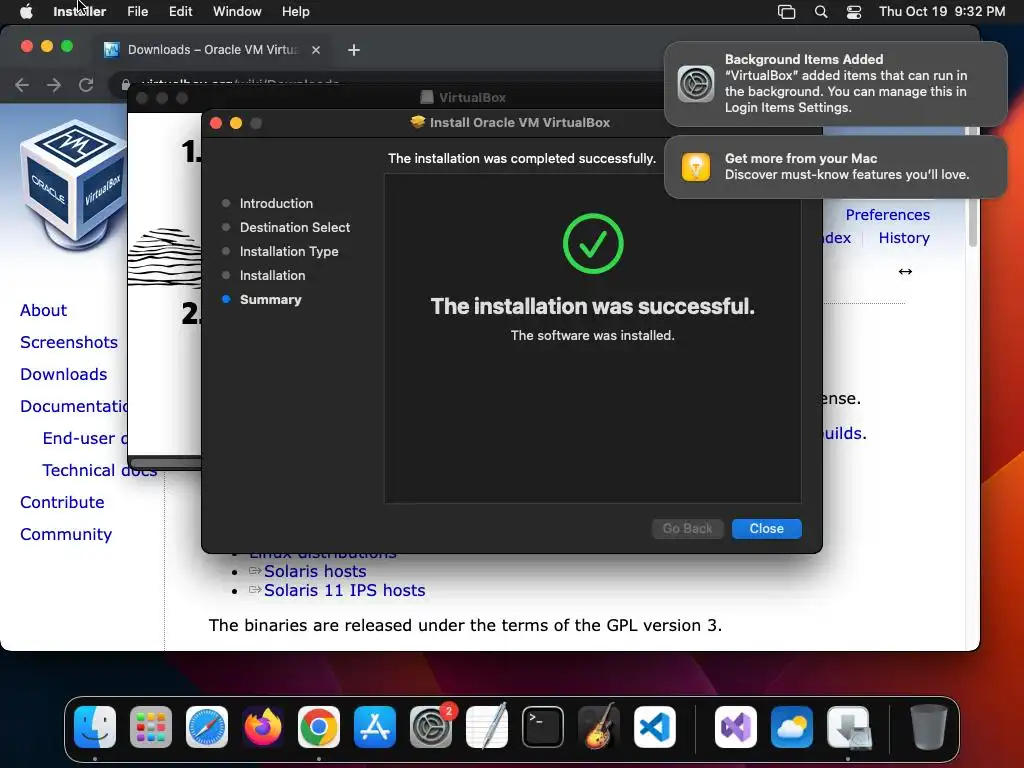Reload the Downloads page
1024x768 pixels.
[86, 85]
